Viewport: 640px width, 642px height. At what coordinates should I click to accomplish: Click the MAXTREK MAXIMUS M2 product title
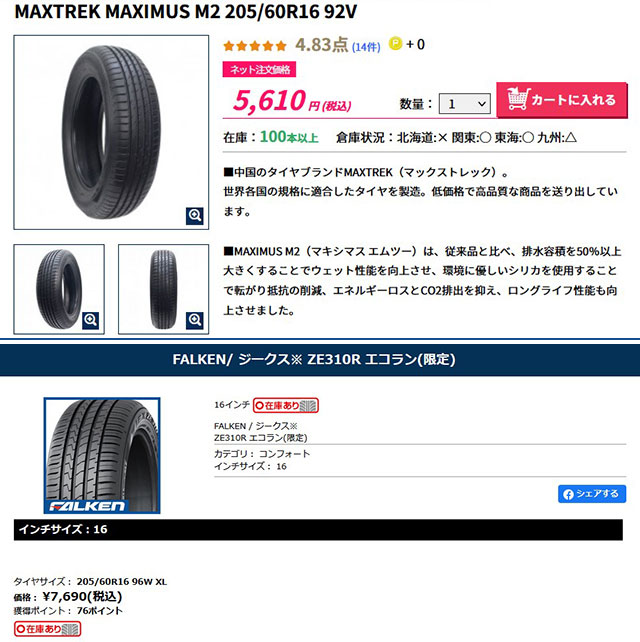(185, 11)
